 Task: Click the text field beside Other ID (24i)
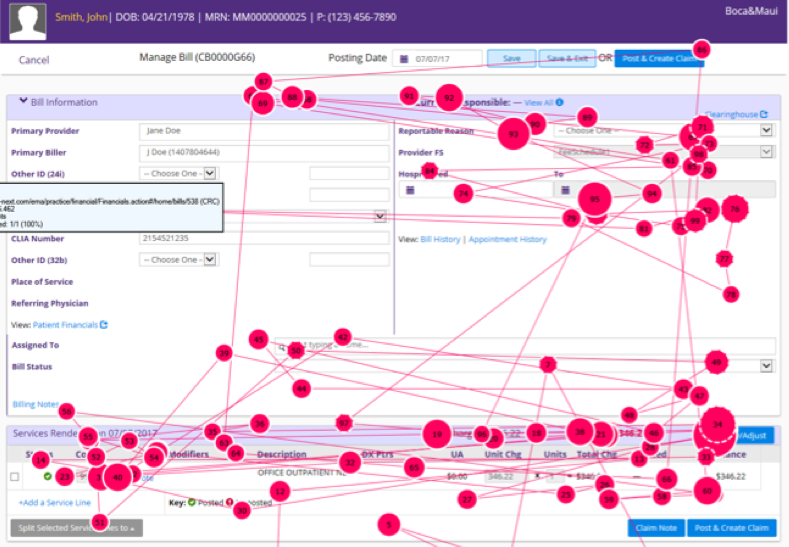coord(350,174)
